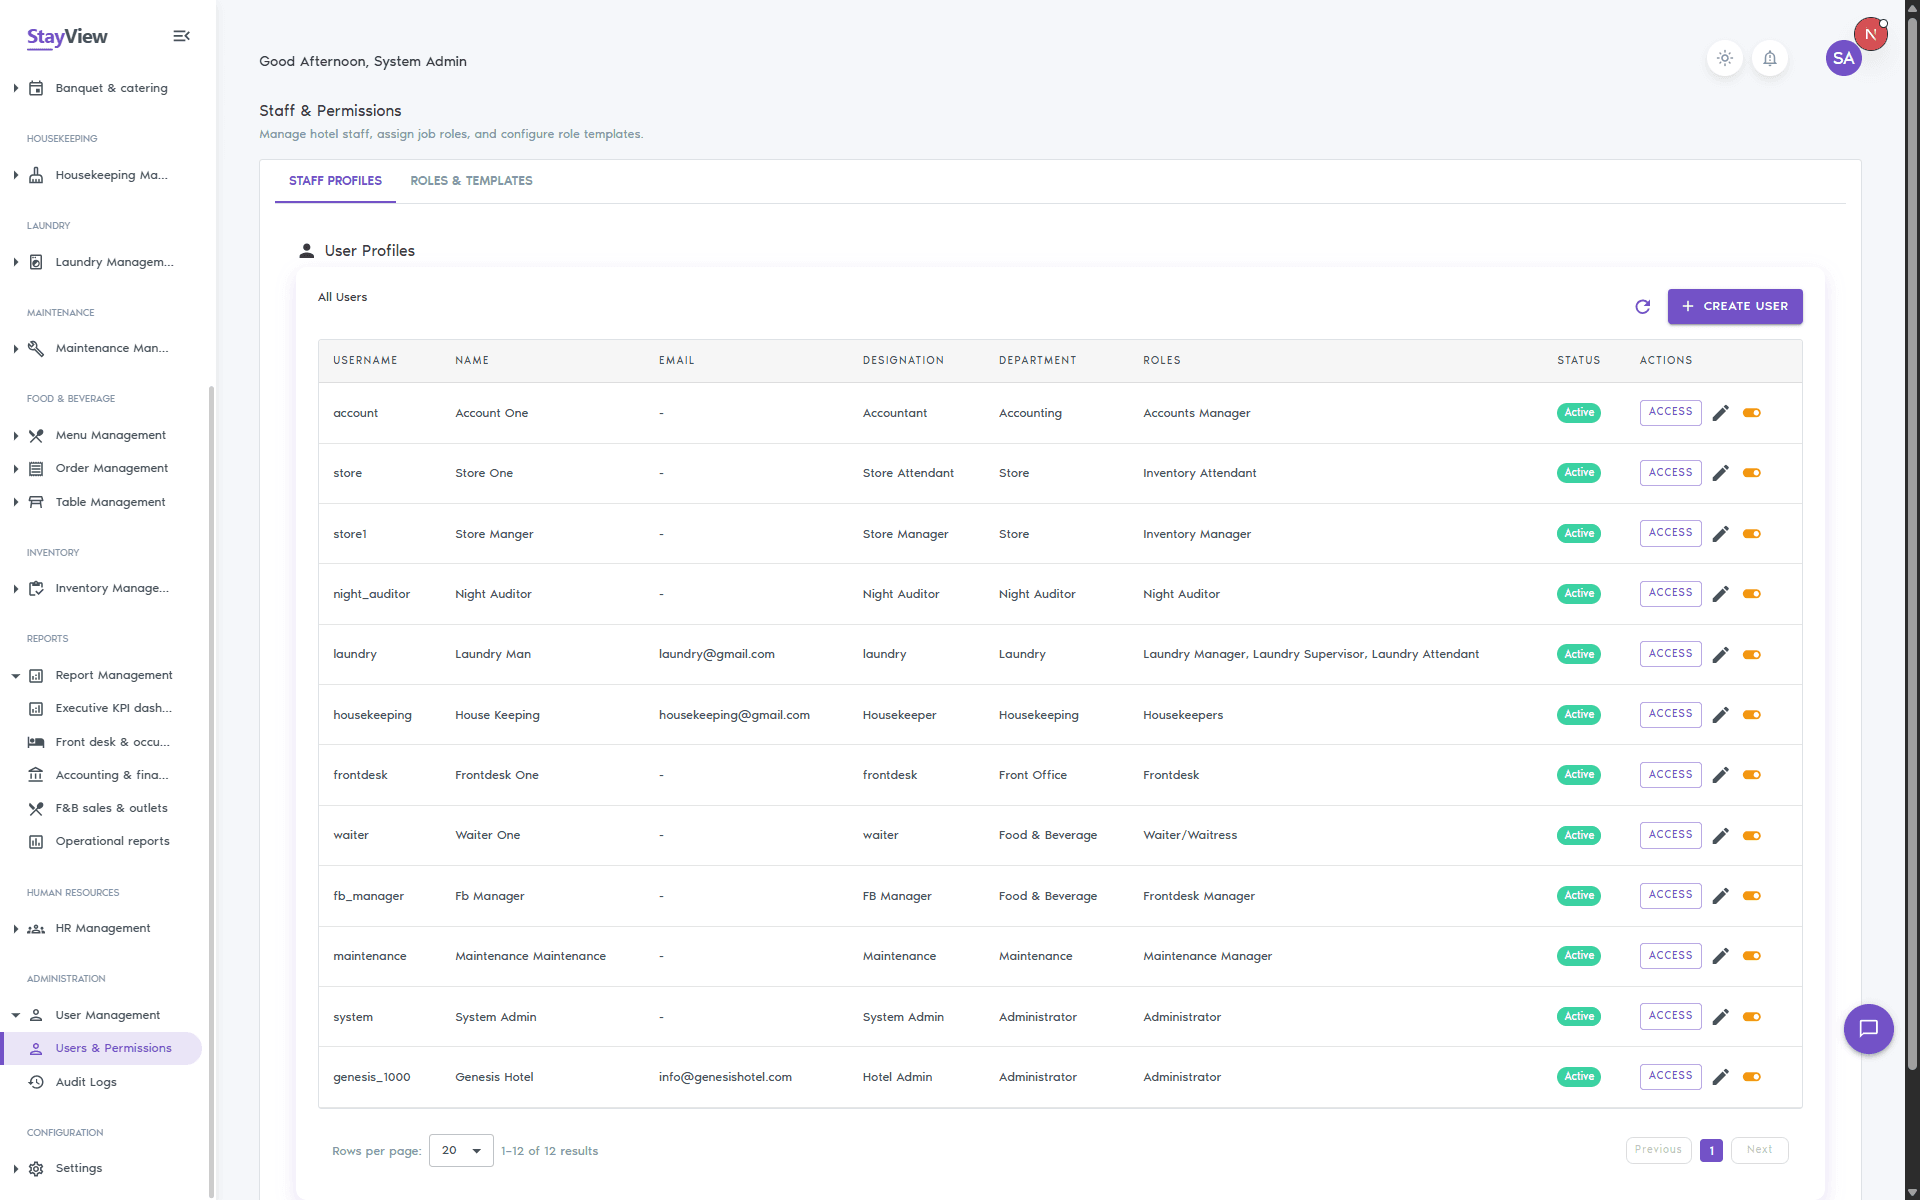Toggle active status for store user
The width and height of the screenshot is (1920, 1200).
click(1751, 473)
